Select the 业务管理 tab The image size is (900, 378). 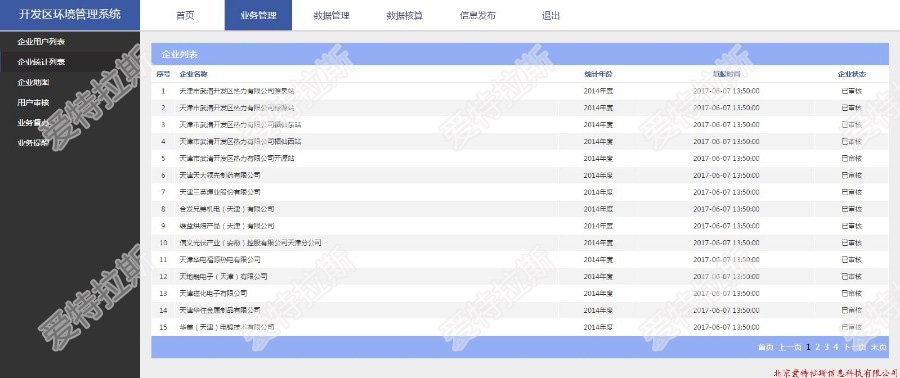(258, 15)
